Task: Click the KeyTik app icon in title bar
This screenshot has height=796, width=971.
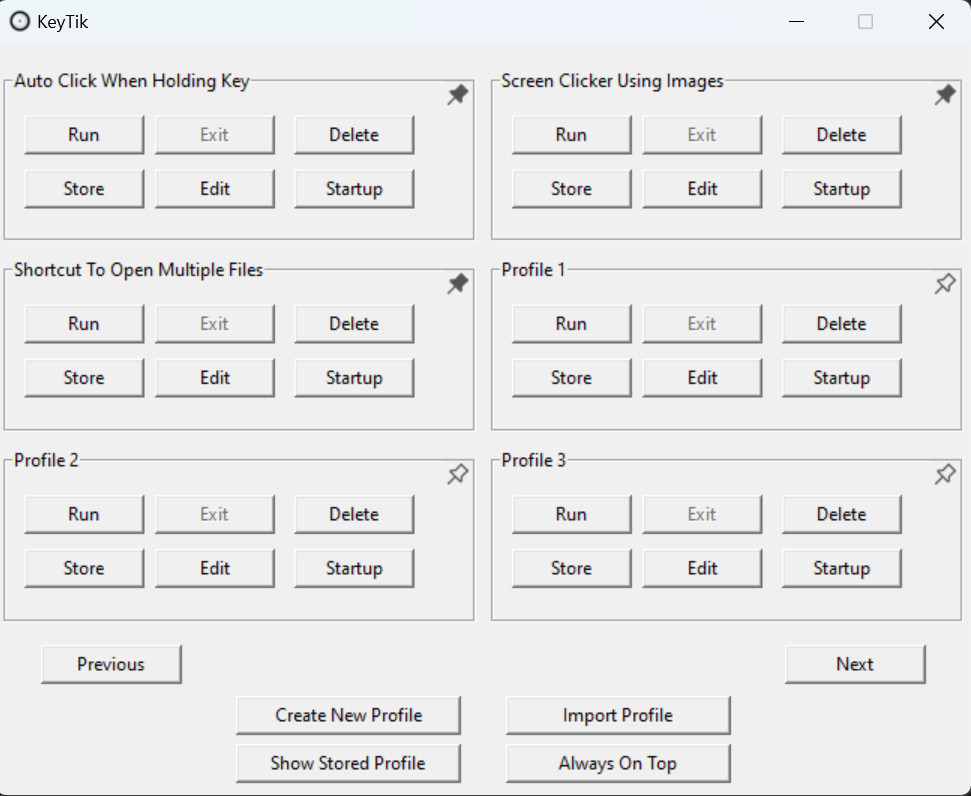Action: pos(20,22)
